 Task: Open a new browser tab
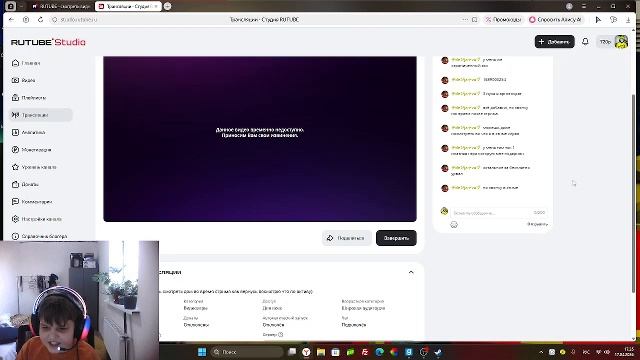pyautogui.click(x=167, y=6)
